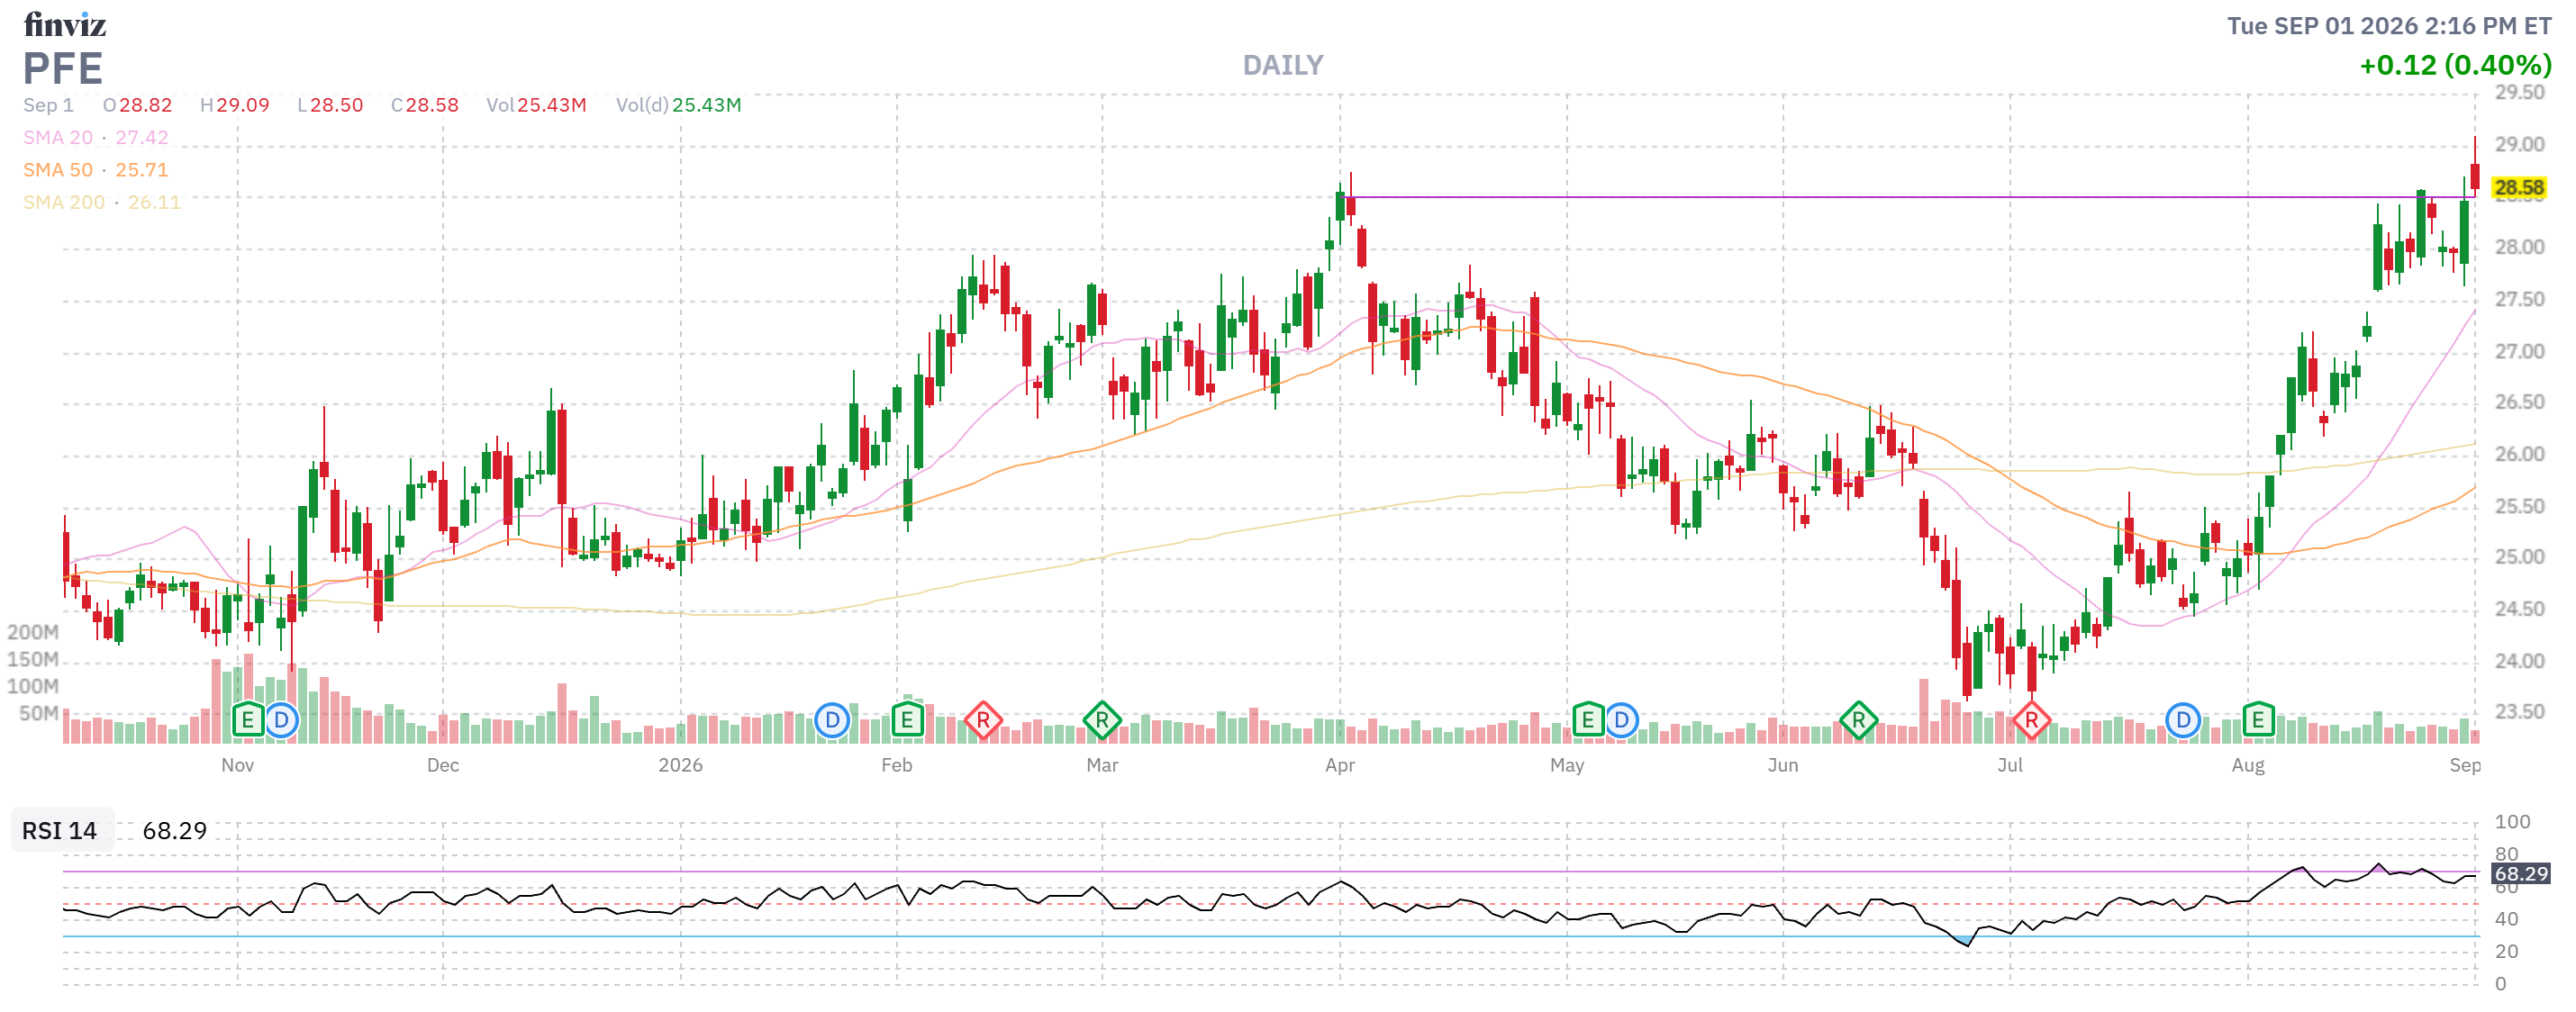This screenshot has height=1012, width=2576.
Task: Click the red R marker in July
Action: coord(2031,720)
